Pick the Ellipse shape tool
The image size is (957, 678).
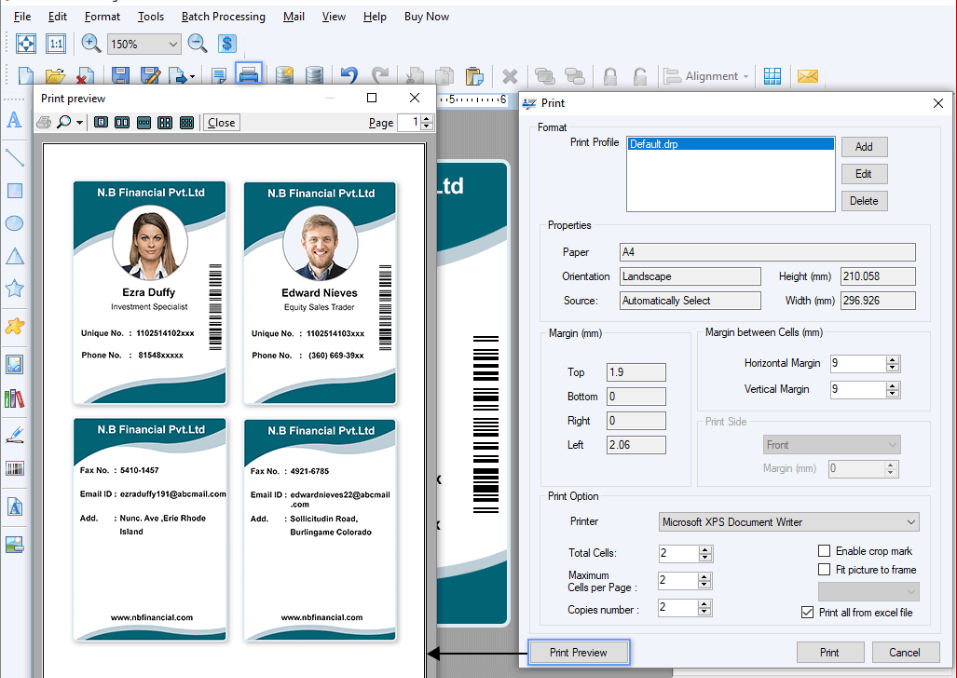(14, 223)
